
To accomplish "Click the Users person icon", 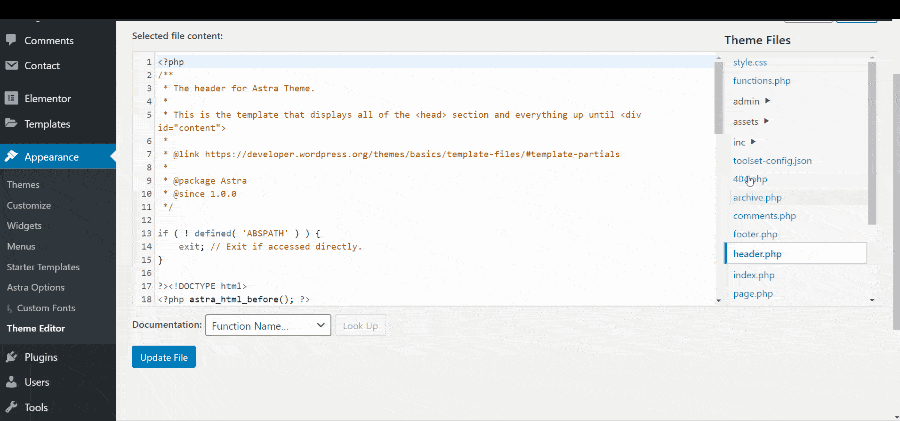I will coord(11,382).
